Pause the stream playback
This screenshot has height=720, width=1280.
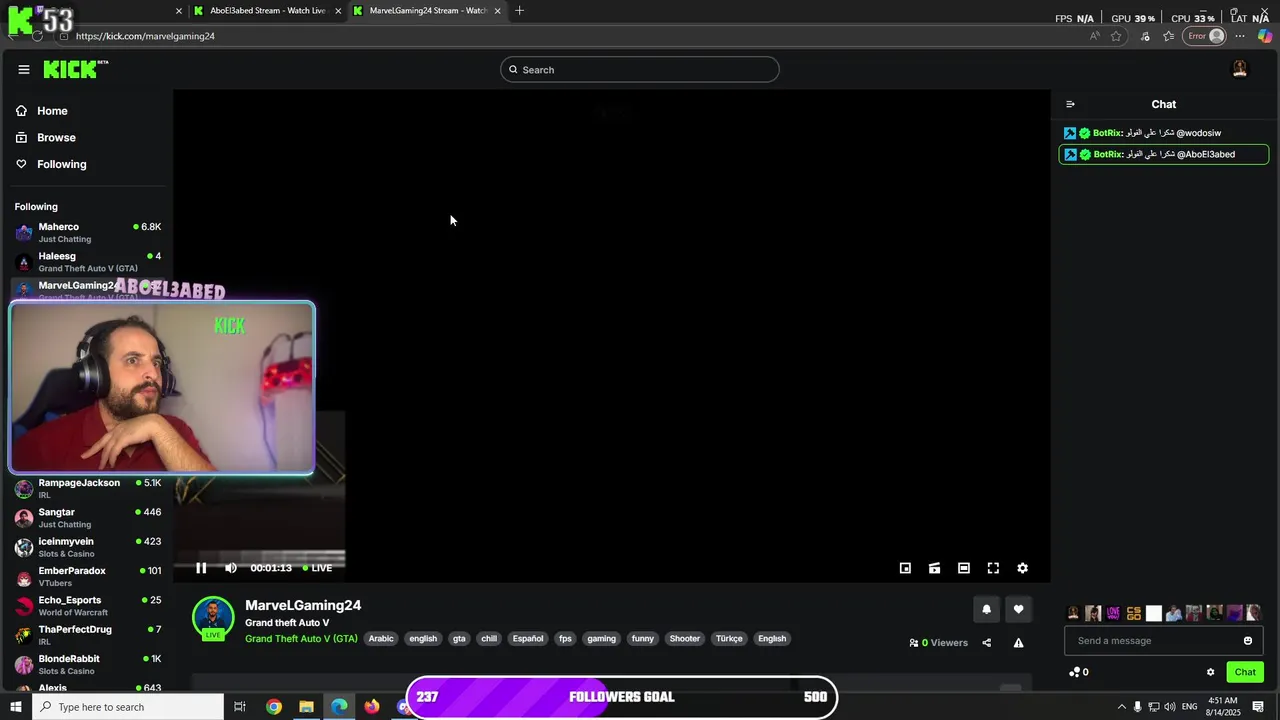click(201, 568)
